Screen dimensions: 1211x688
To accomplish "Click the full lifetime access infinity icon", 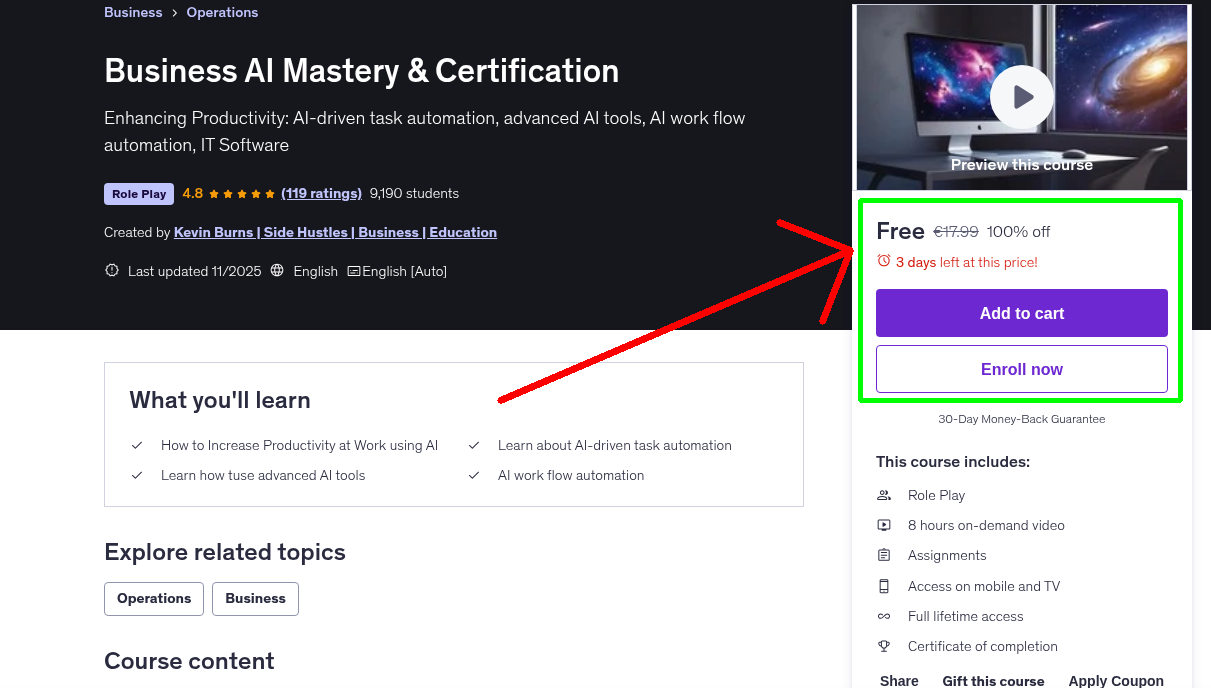I will point(884,616).
